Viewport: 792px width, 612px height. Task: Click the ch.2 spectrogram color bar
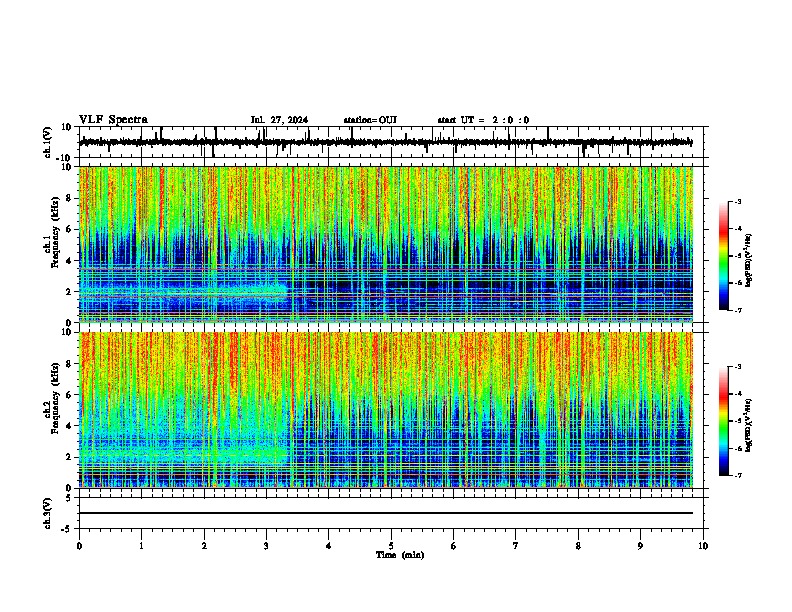(724, 421)
